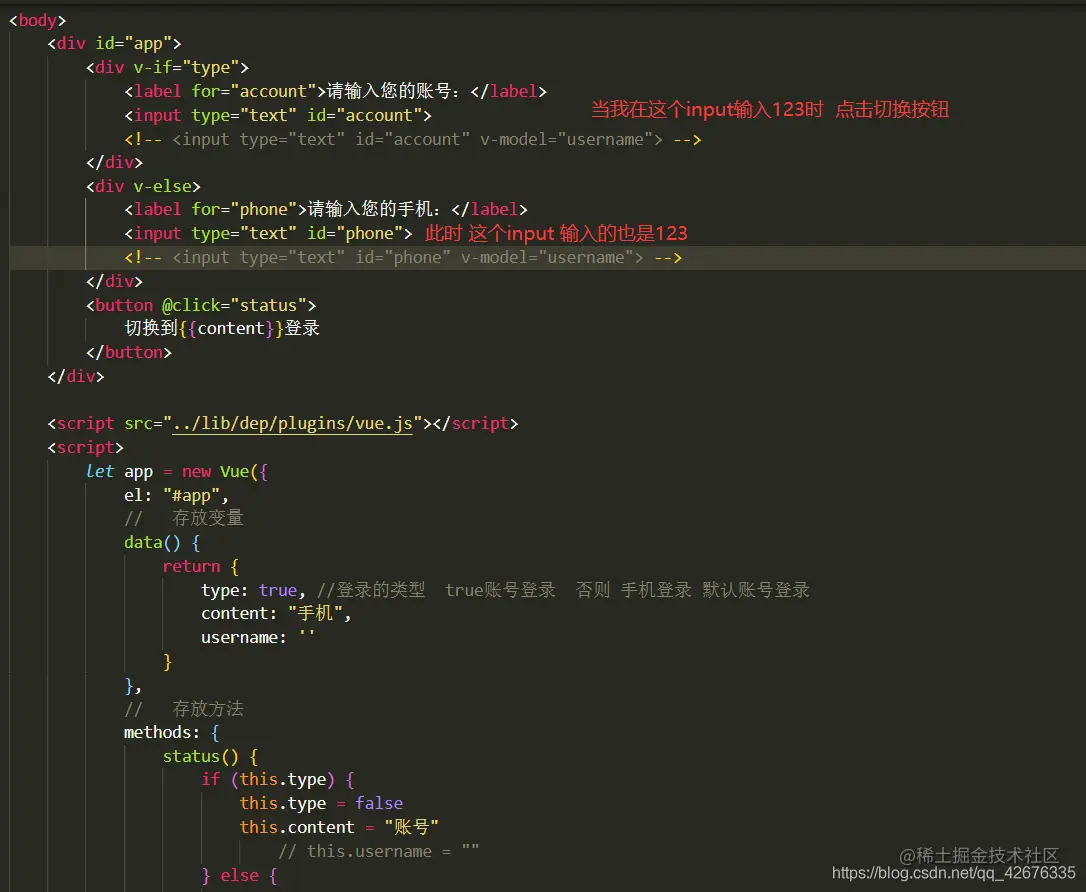This screenshot has width=1086, height=892.
Task: Click the this.content = "账号" line
Action: point(339,827)
